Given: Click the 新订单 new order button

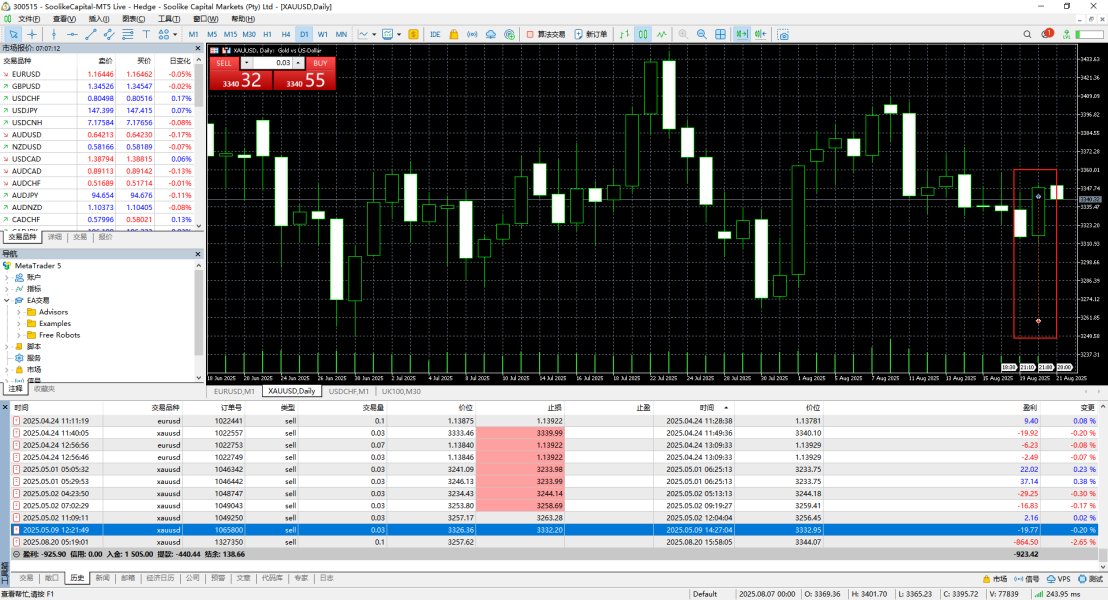Looking at the screenshot, I should 596,34.
